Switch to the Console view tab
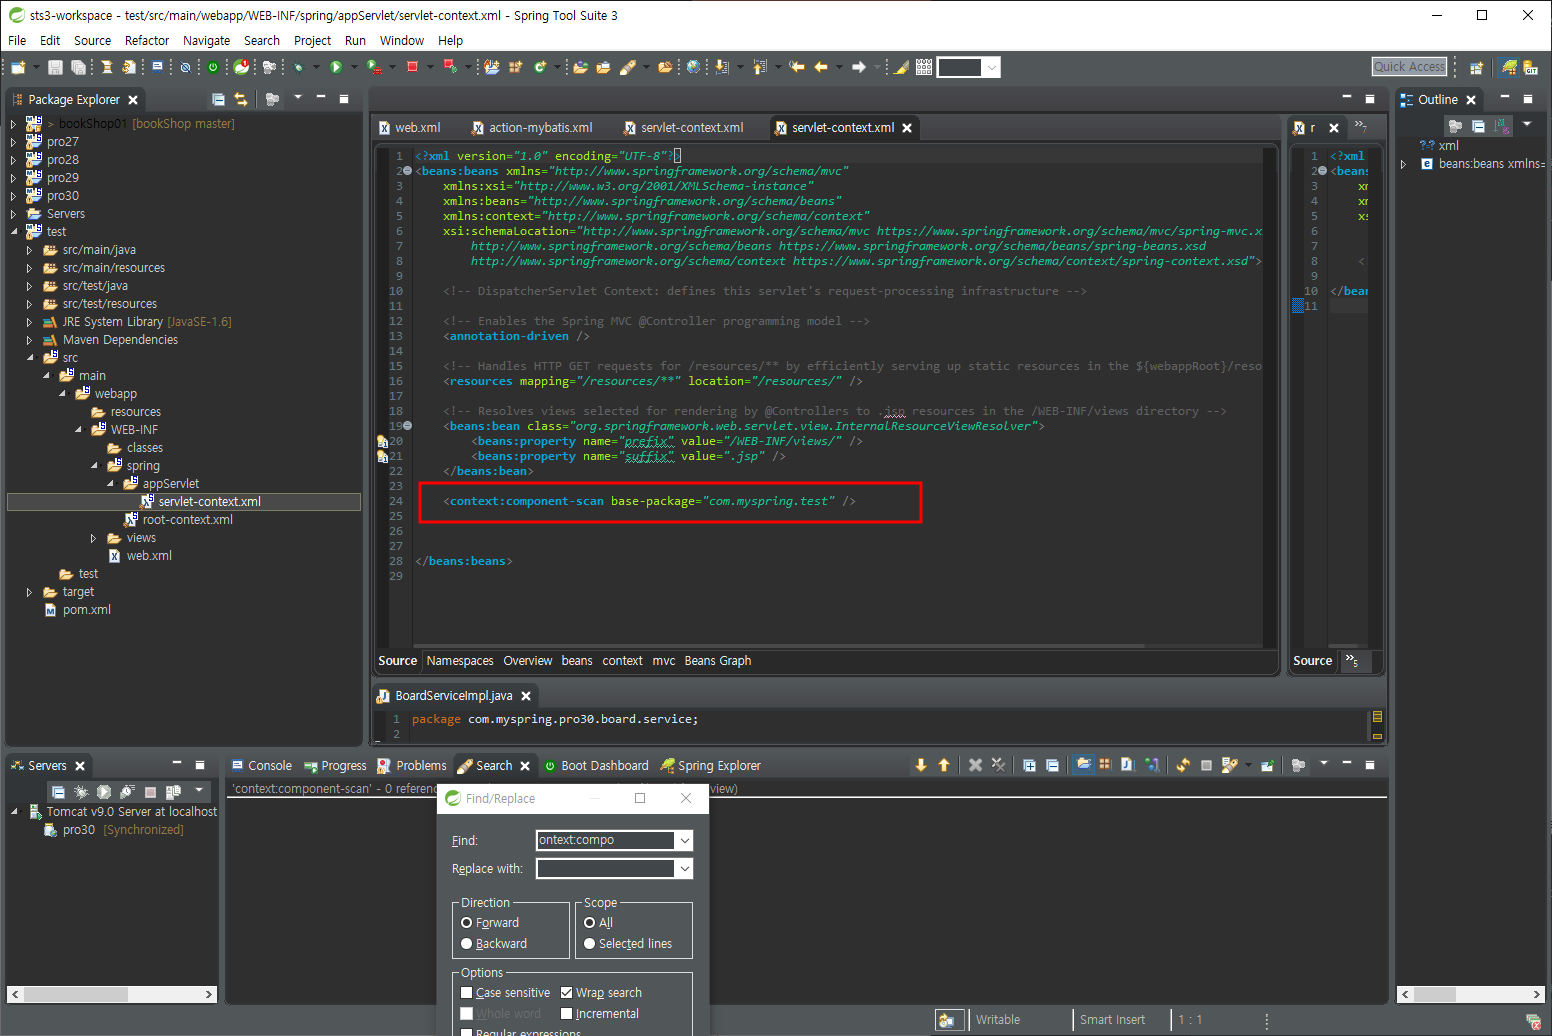This screenshot has width=1552, height=1036. tap(261, 766)
